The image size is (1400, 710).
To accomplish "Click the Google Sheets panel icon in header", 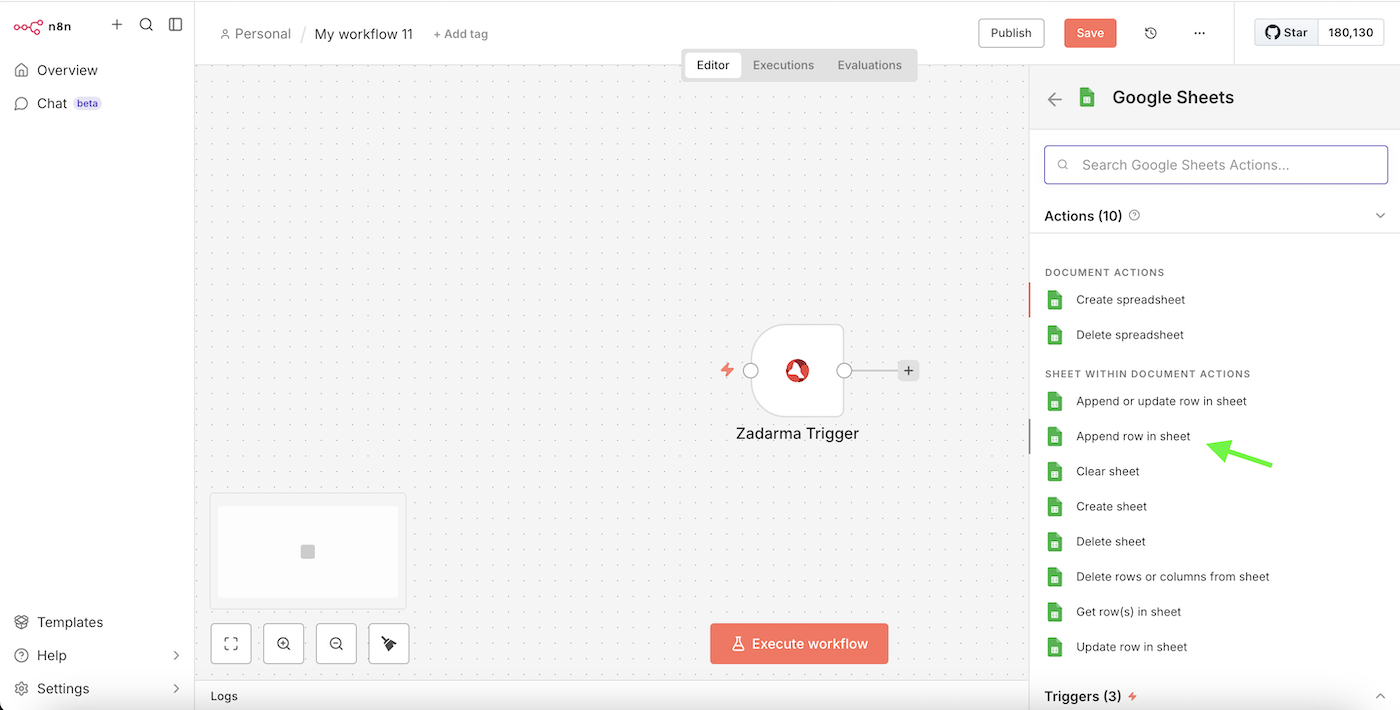I will click(1087, 97).
